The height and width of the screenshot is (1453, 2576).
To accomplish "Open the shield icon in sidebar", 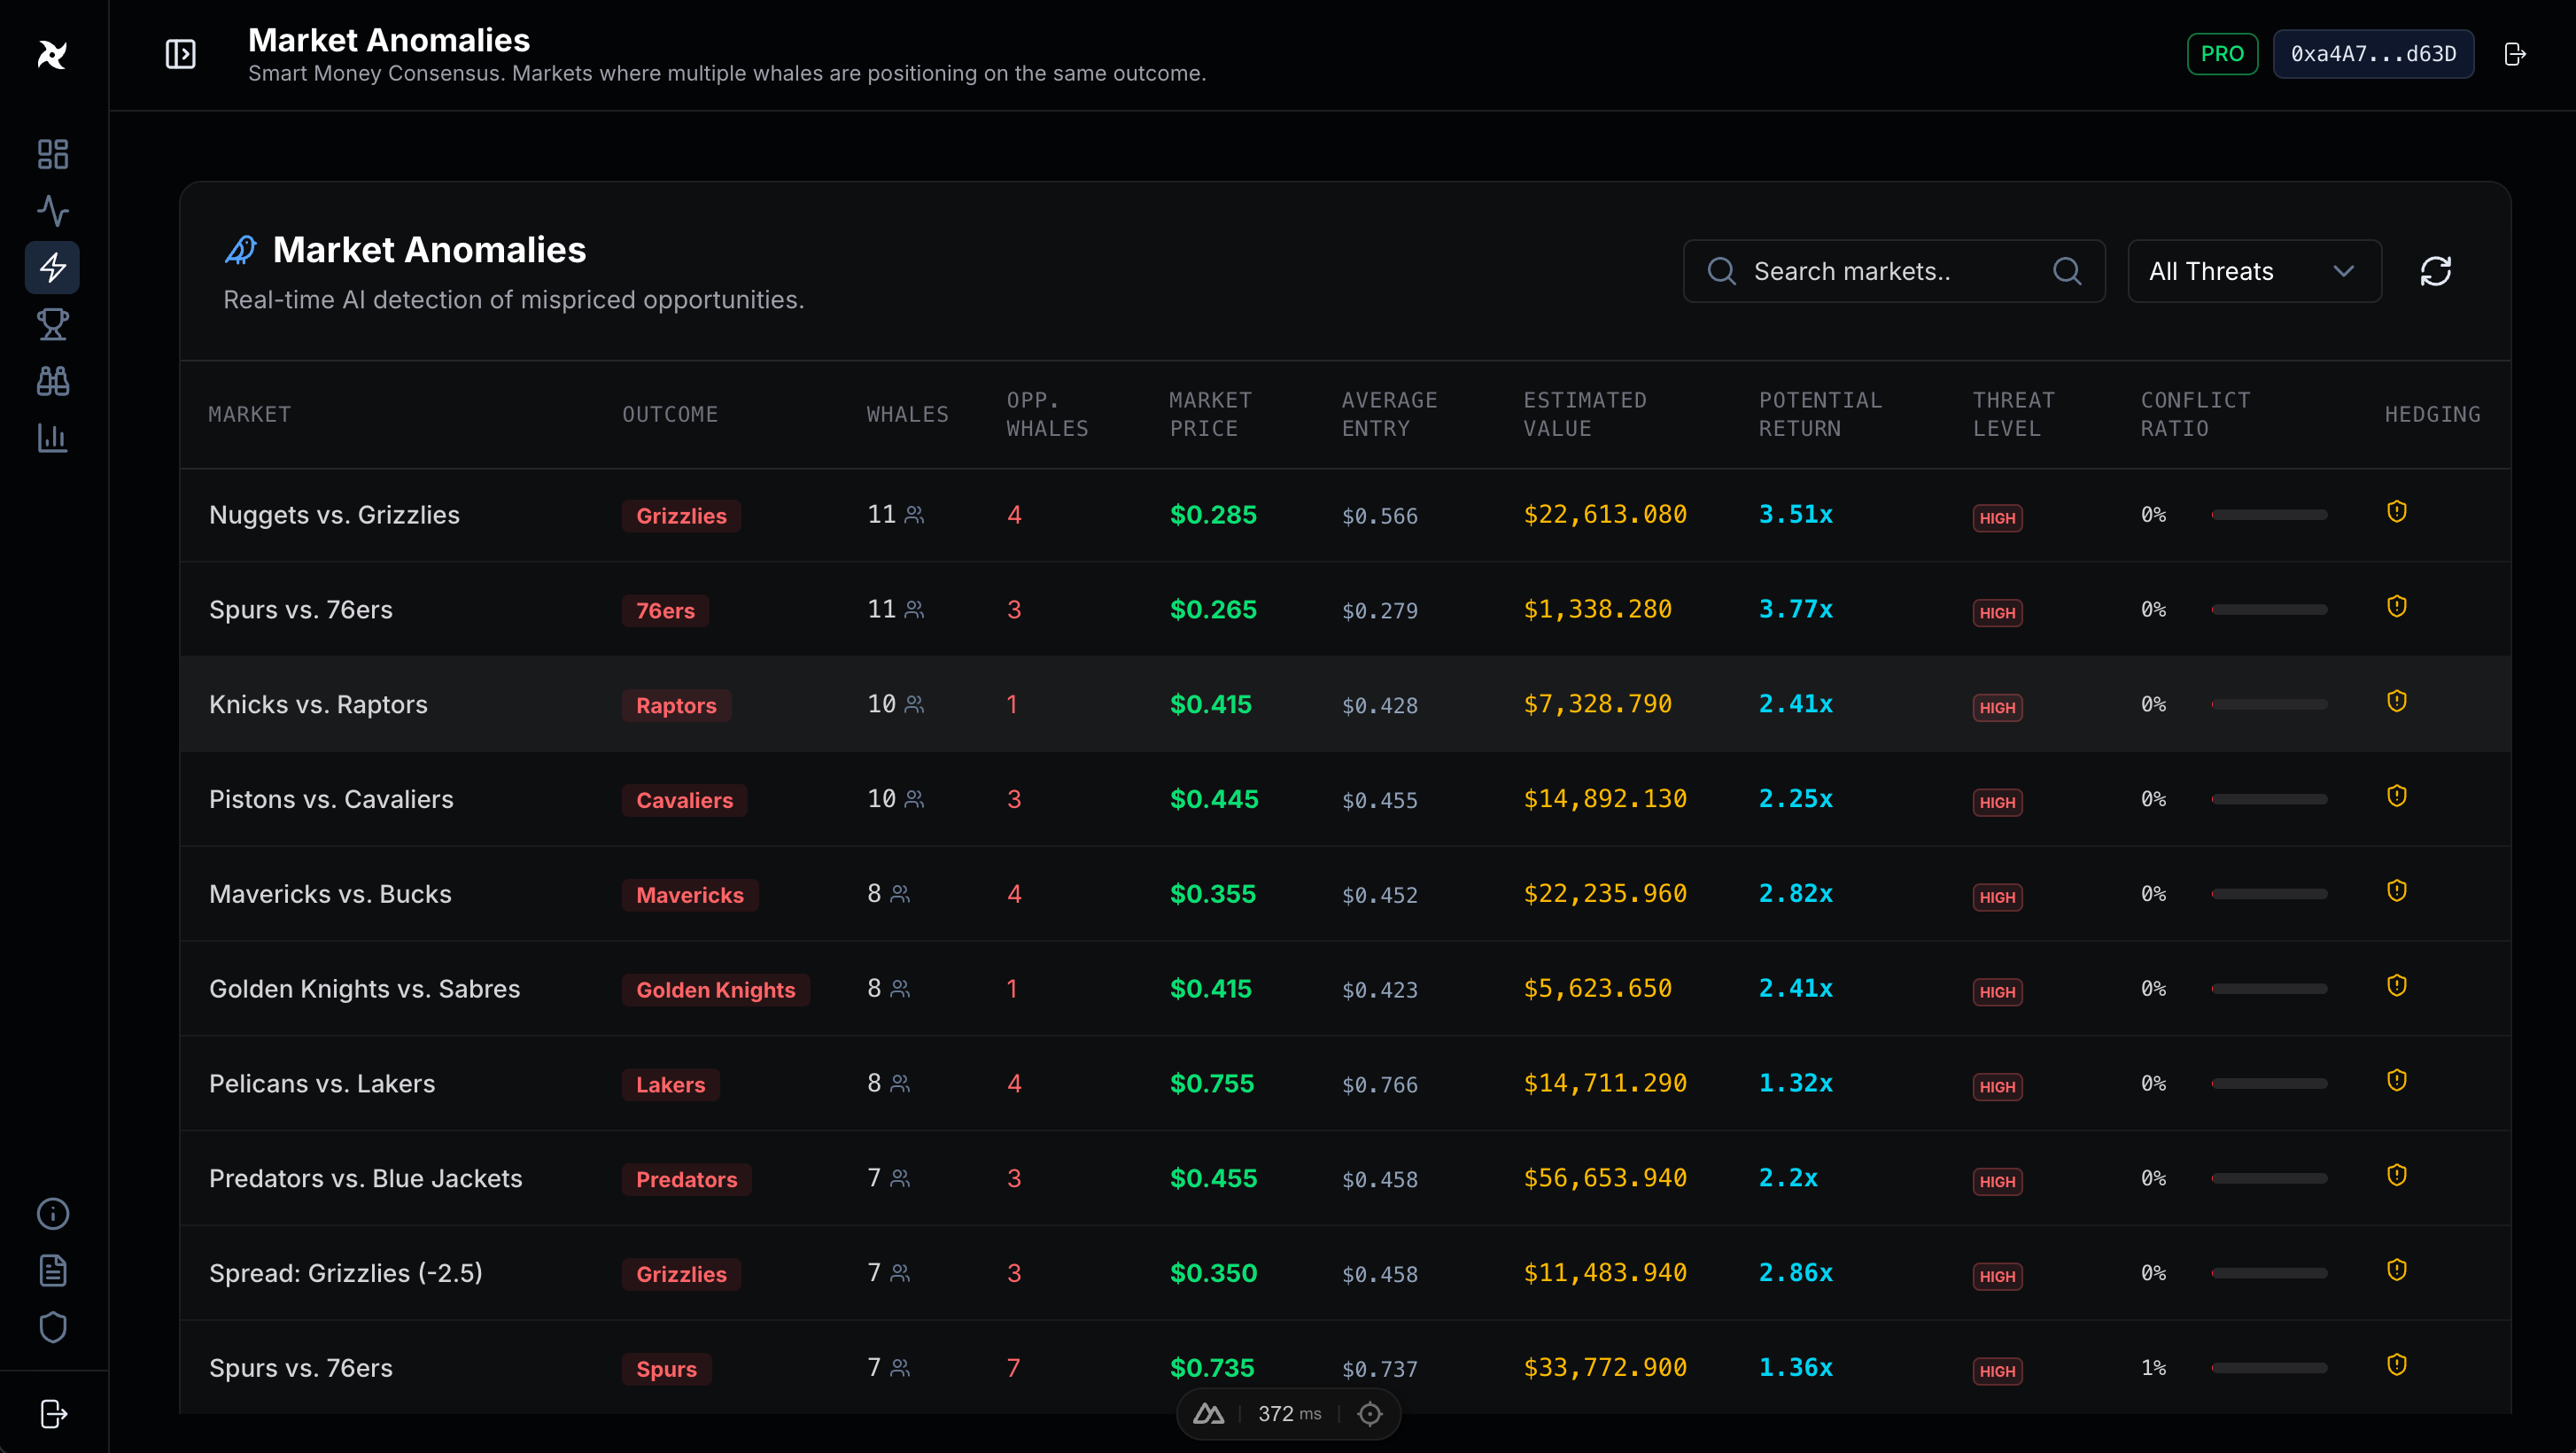I will tap(53, 1328).
